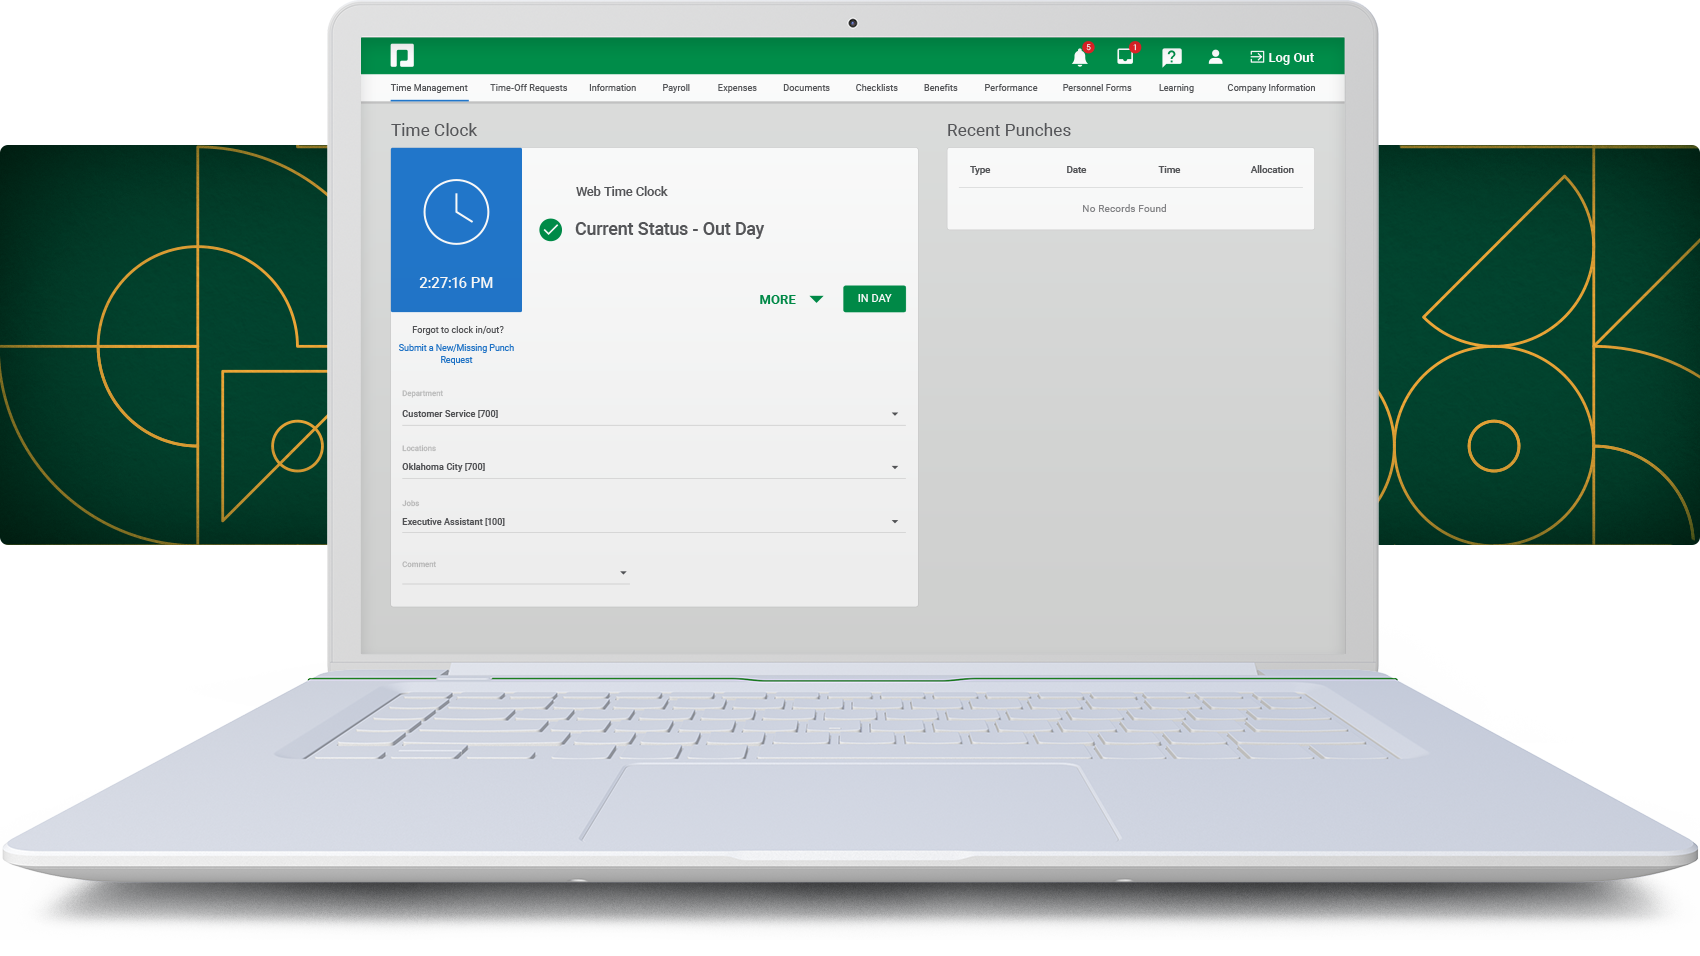Open the Payroll tab
The height and width of the screenshot is (956, 1700).
tap(676, 88)
